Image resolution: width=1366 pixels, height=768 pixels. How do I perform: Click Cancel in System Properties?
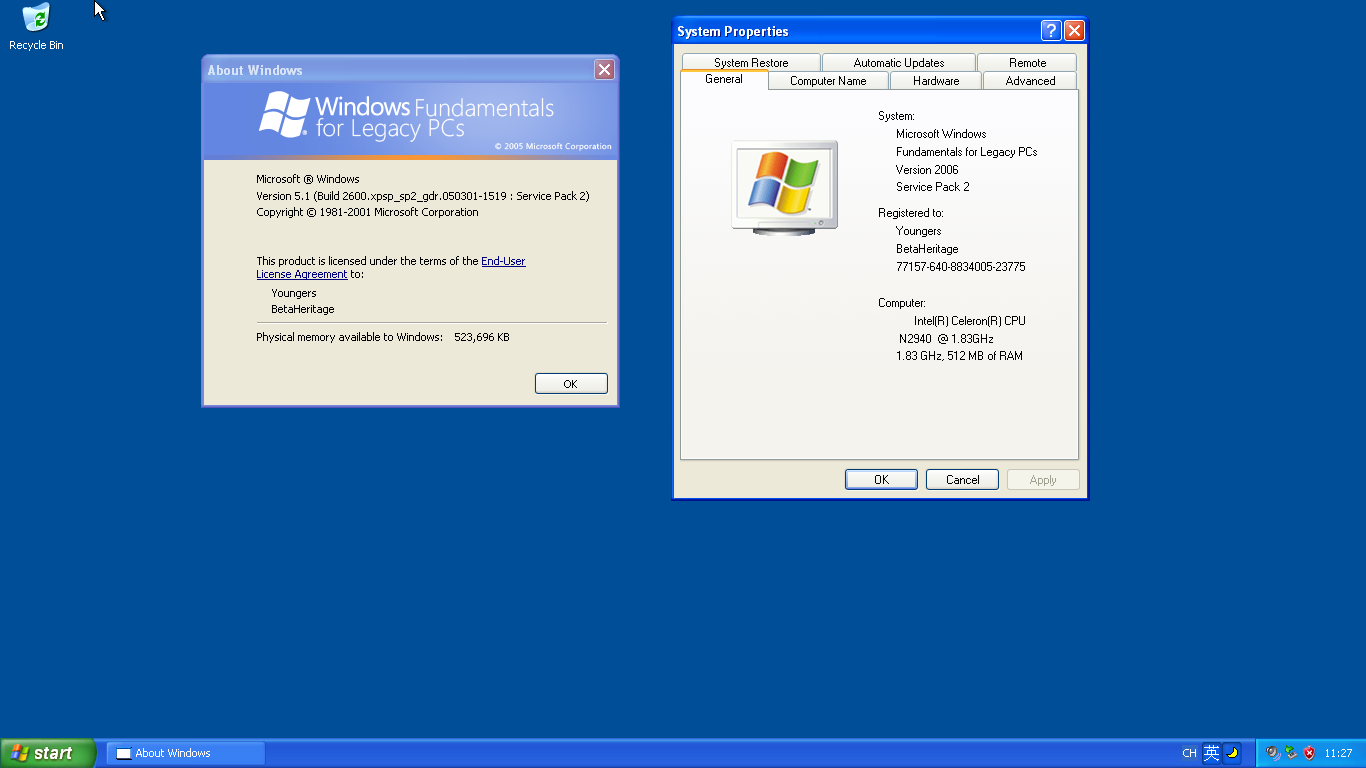click(963, 480)
